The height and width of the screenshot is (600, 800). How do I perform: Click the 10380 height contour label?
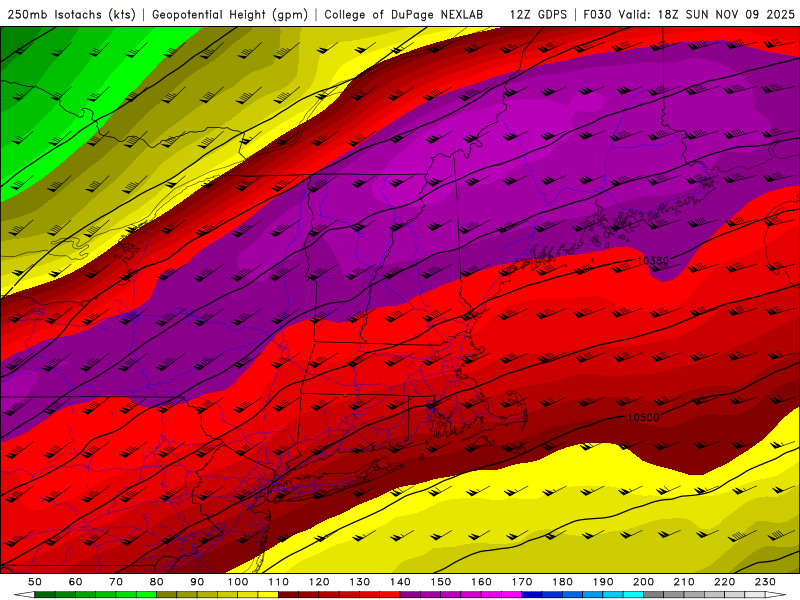coord(653,261)
